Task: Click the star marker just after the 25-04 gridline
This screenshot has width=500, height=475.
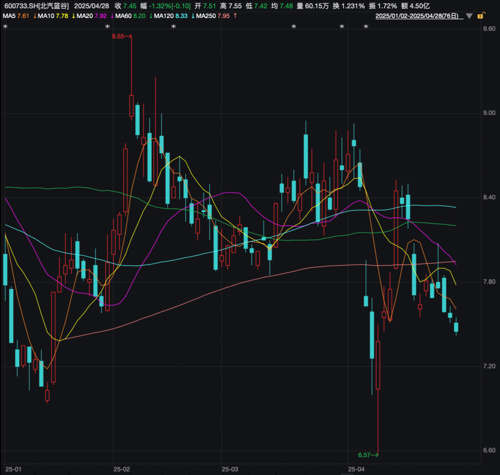Action: [366, 27]
